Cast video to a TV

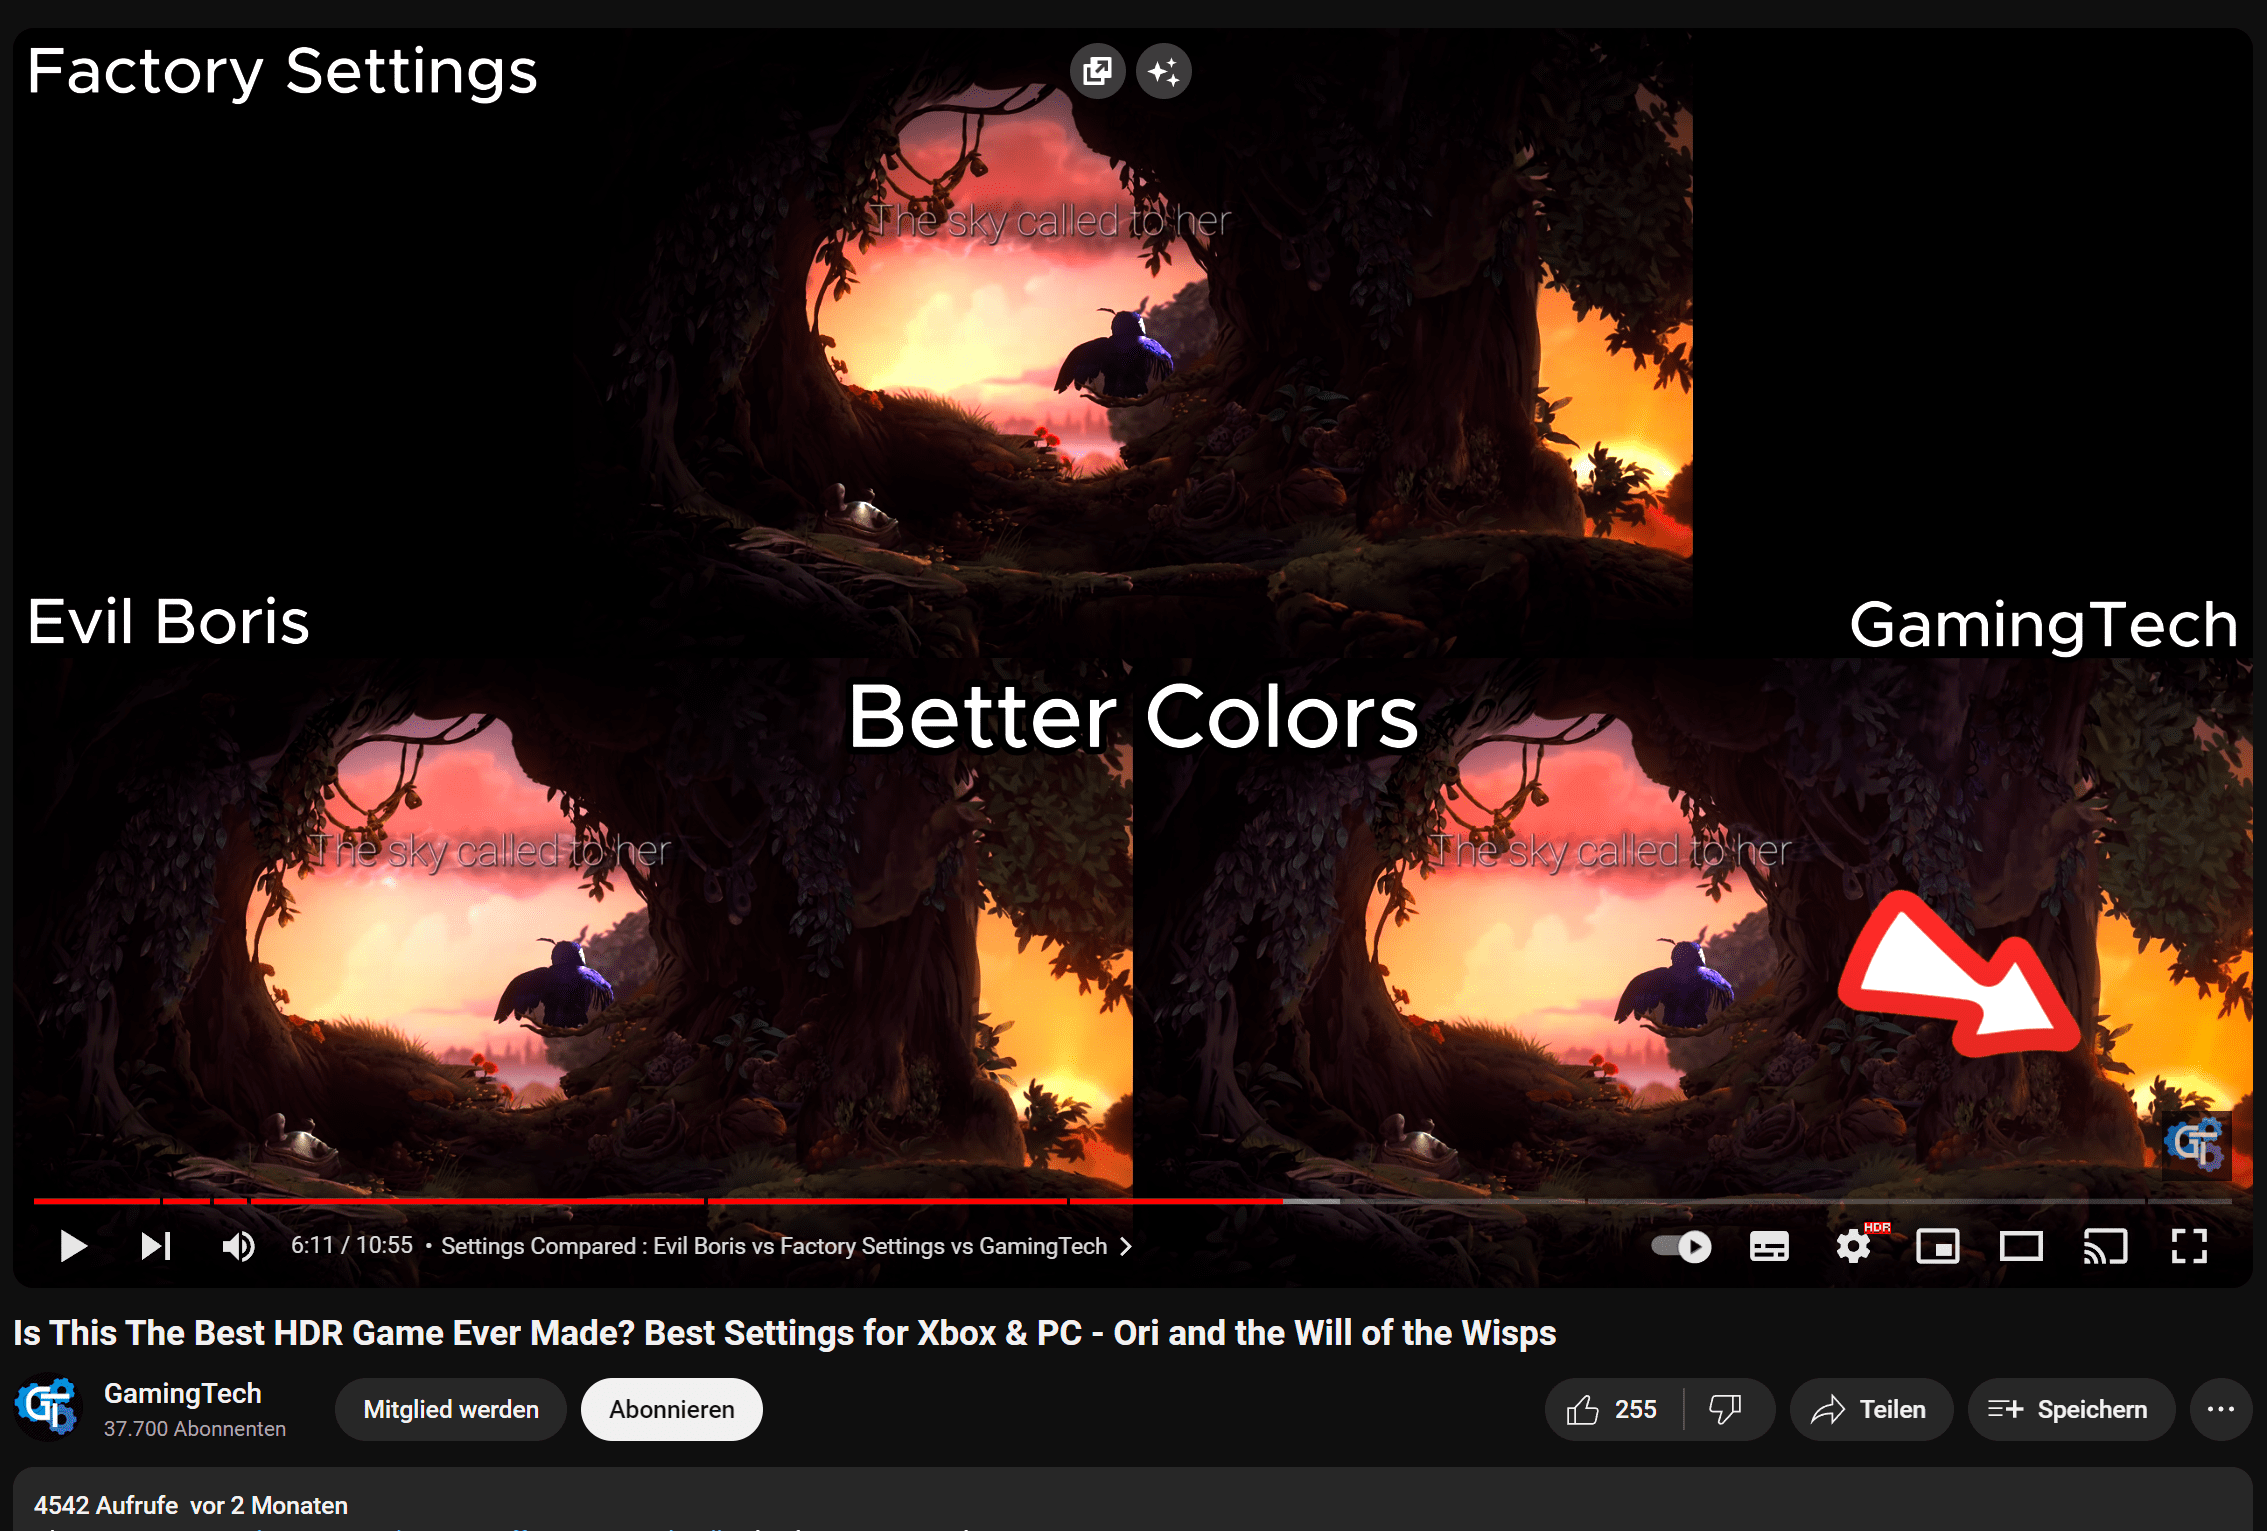[2105, 1246]
